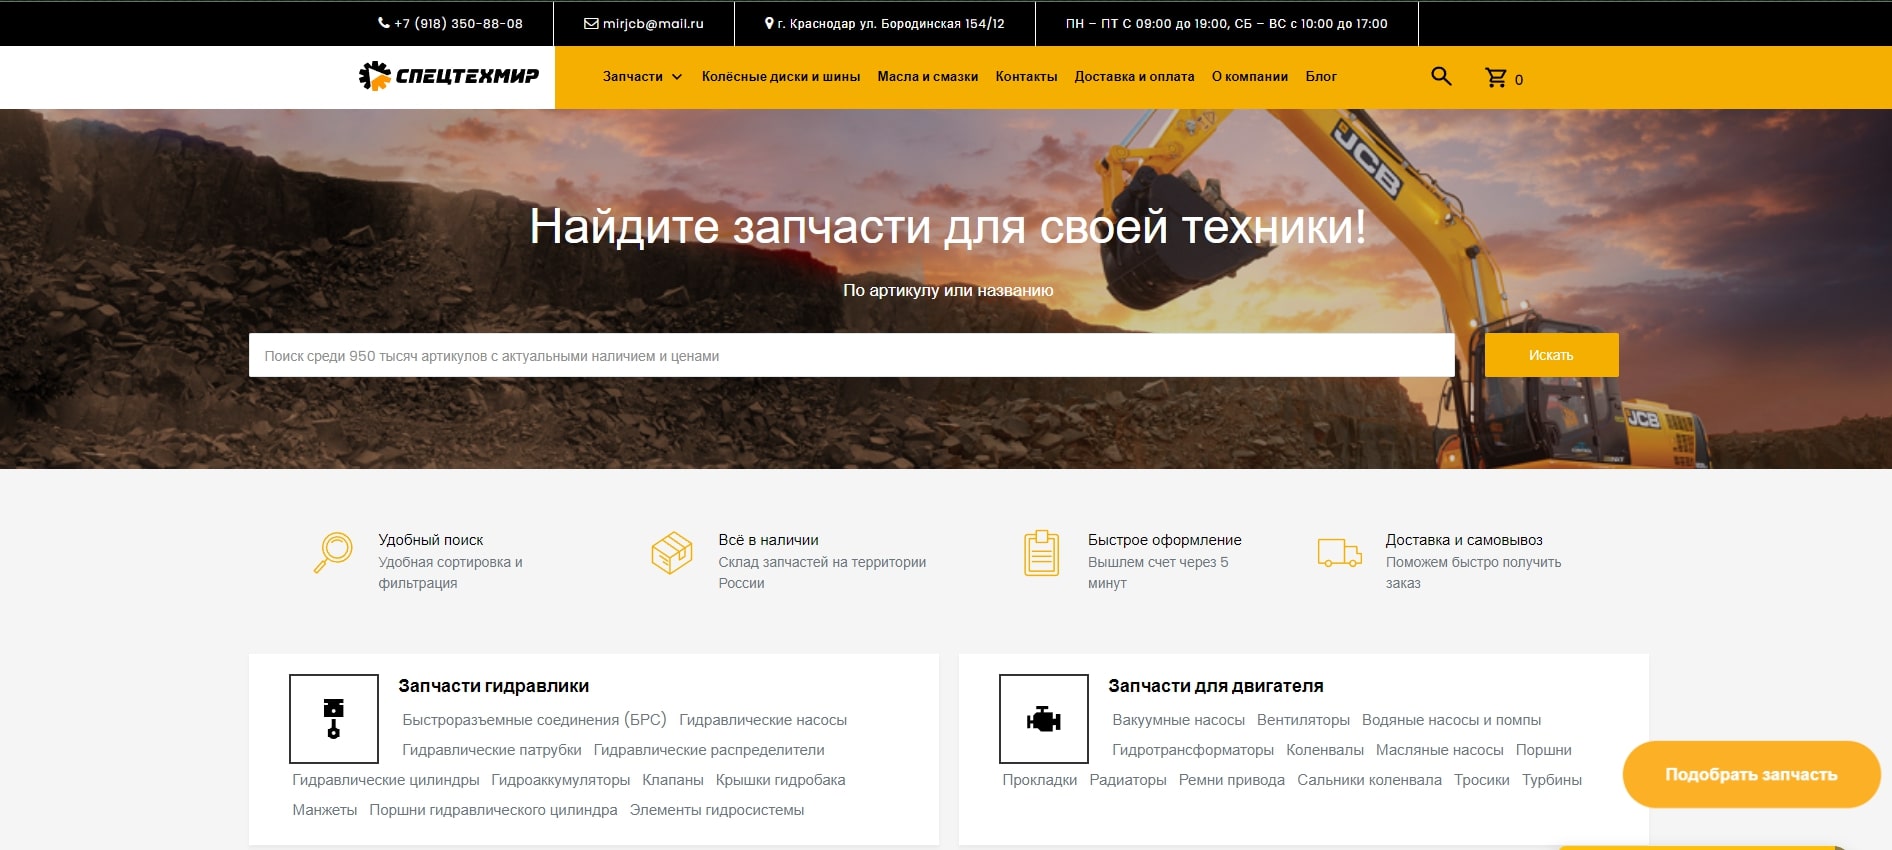1892x850 pixels.
Task: Open Гидротрансформаторы link
Action: pos(1193,750)
